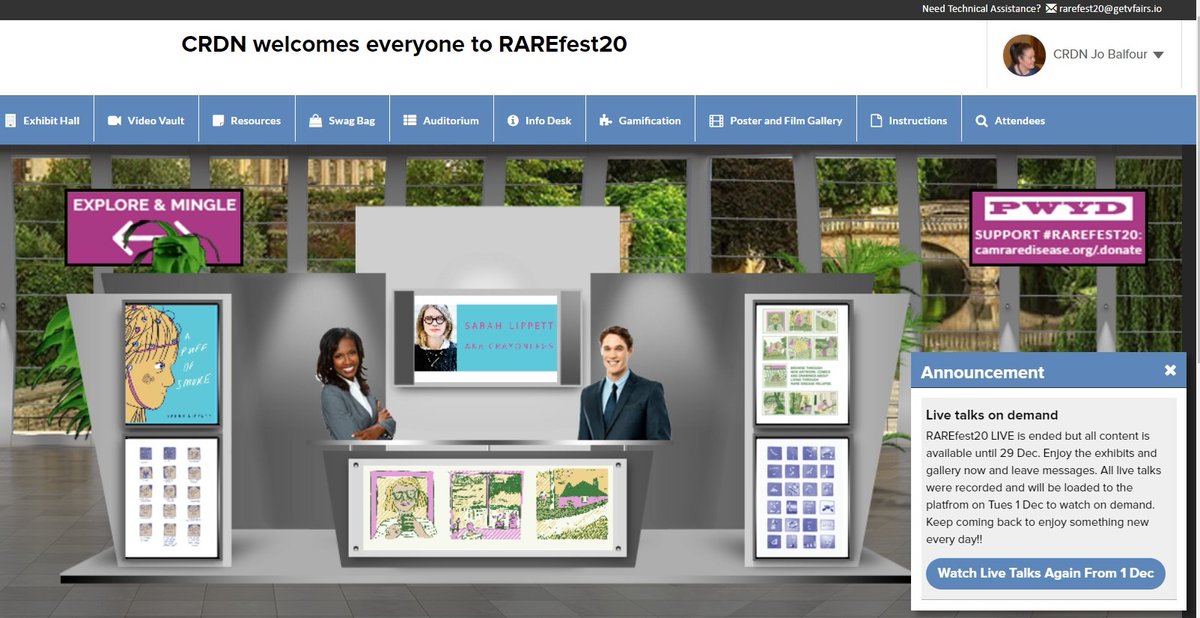
Task: Click the Attendees search magnifier icon
Action: (x=982, y=121)
